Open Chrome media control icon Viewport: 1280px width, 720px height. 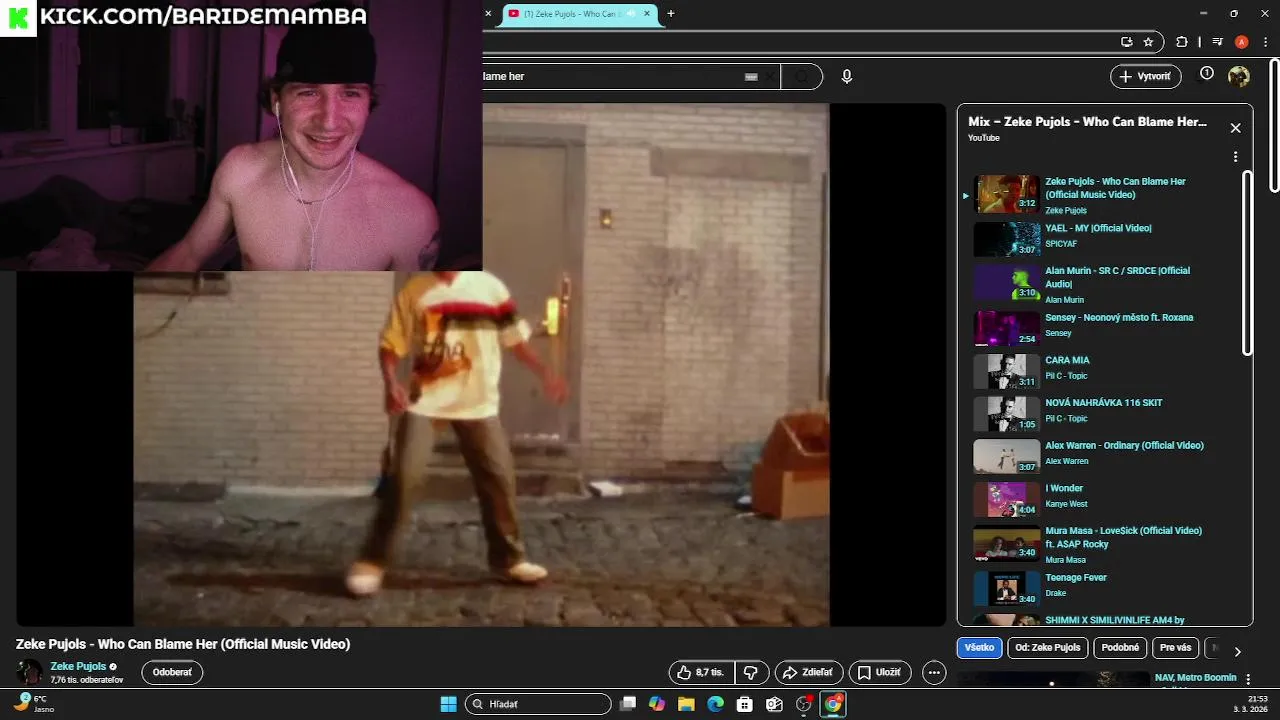click(x=1217, y=42)
